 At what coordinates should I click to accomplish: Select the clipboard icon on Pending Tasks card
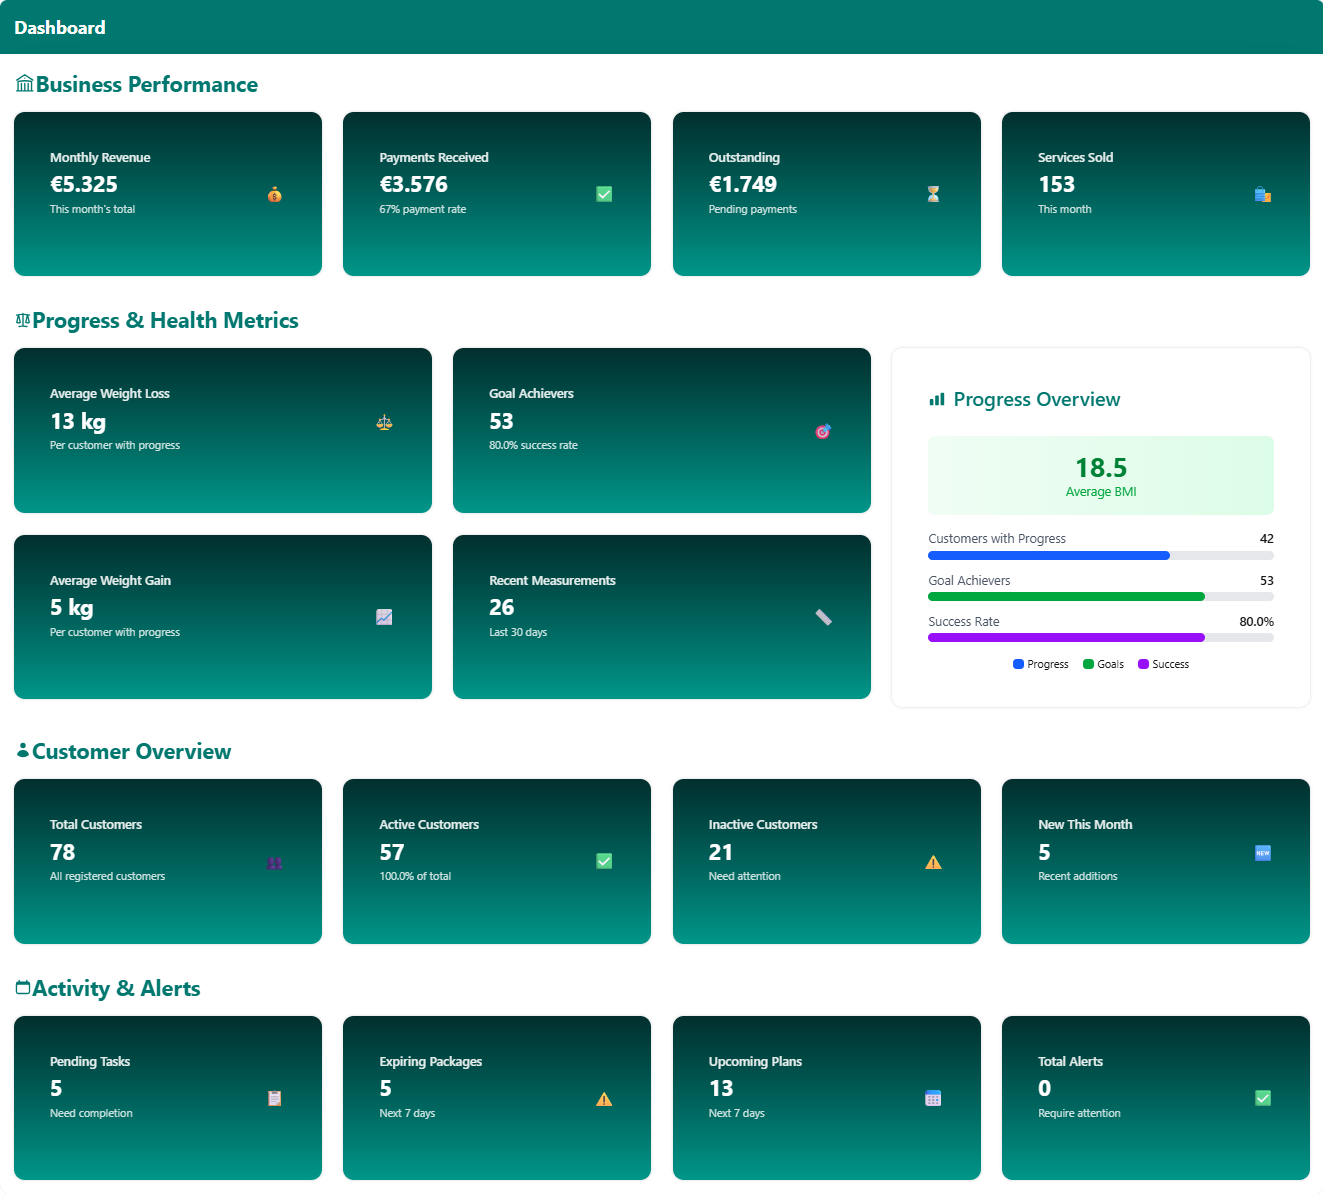[x=274, y=1097]
